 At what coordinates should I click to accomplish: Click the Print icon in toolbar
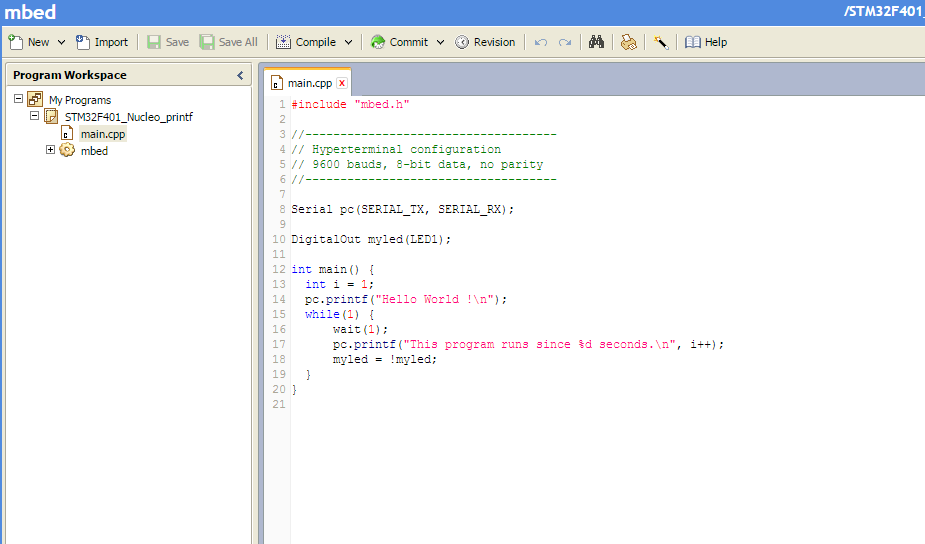point(628,42)
